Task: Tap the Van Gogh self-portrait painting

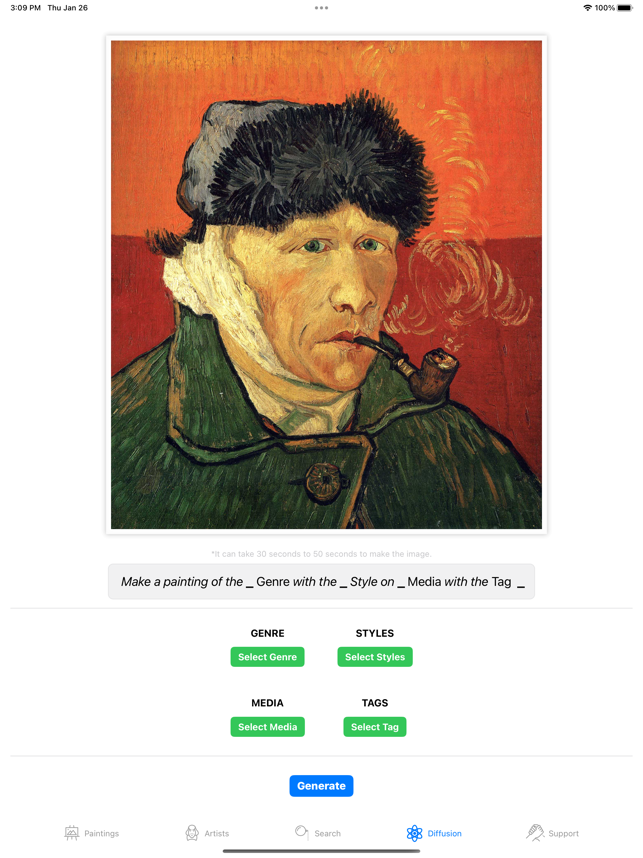Action: (326, 285)
